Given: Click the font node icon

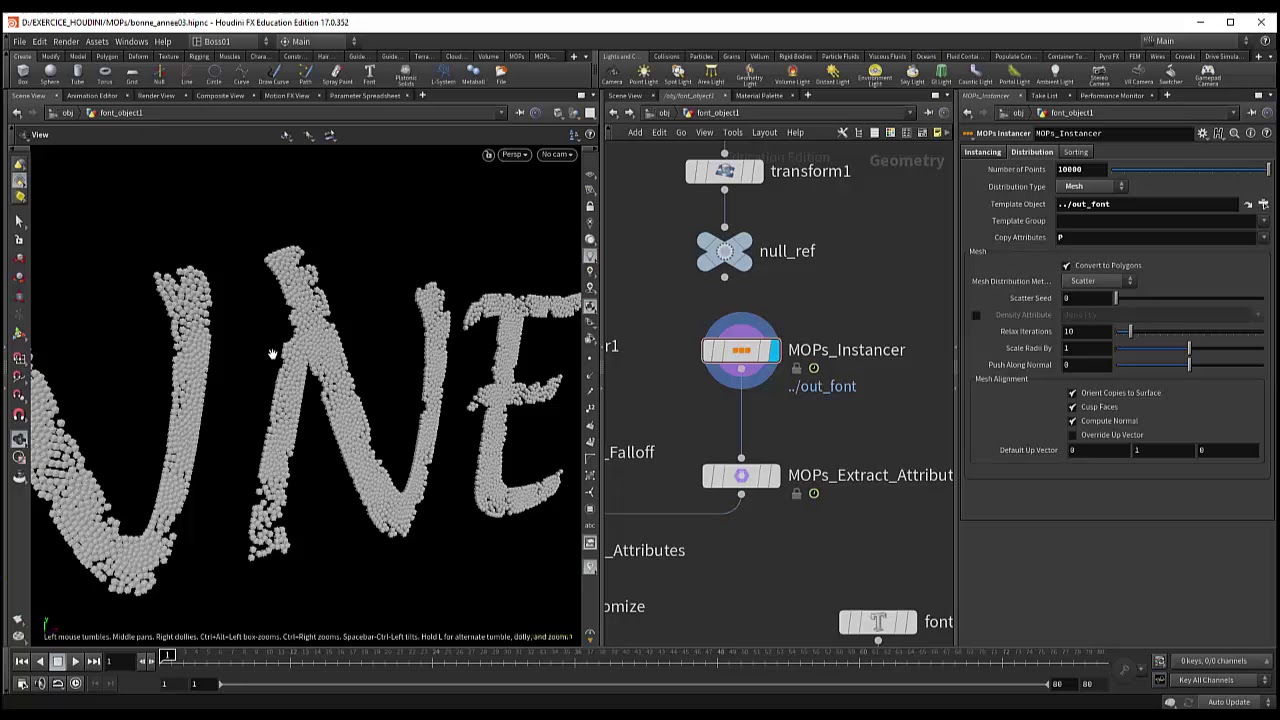Looking at the screenshot, I should [x=877, y=622].
